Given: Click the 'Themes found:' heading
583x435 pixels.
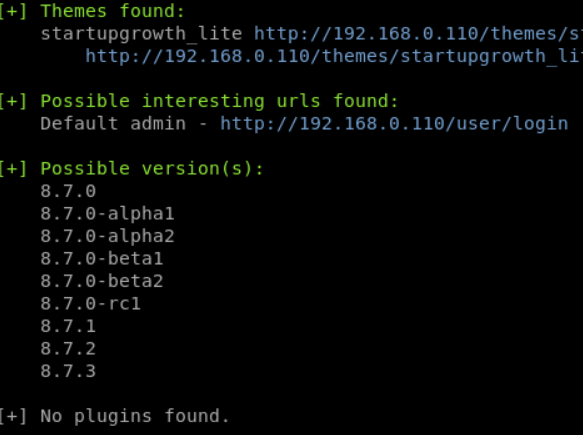Looking at the screenshot, I should pos(113,11).
